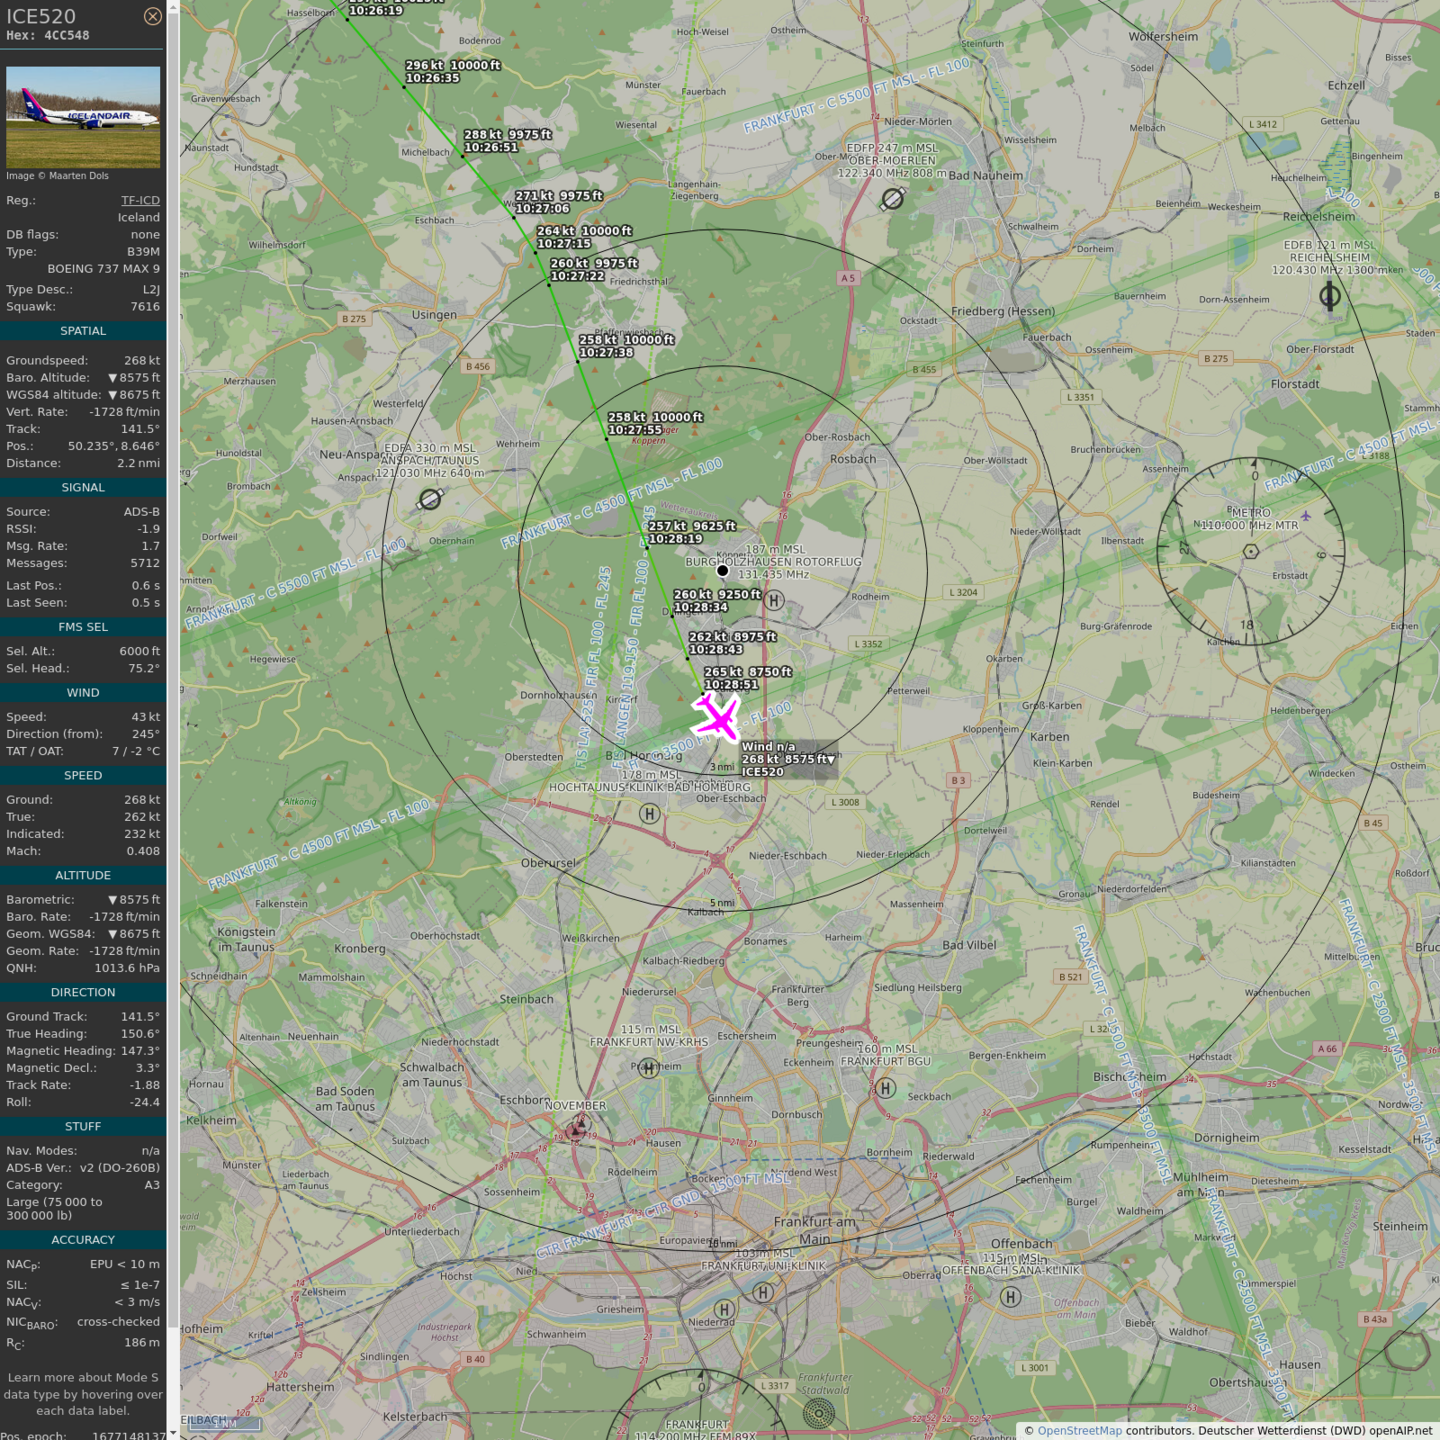Click the 10:28:51 track point label
The width and height of the screenshot is (1440, 1440).
click(731, 685)
